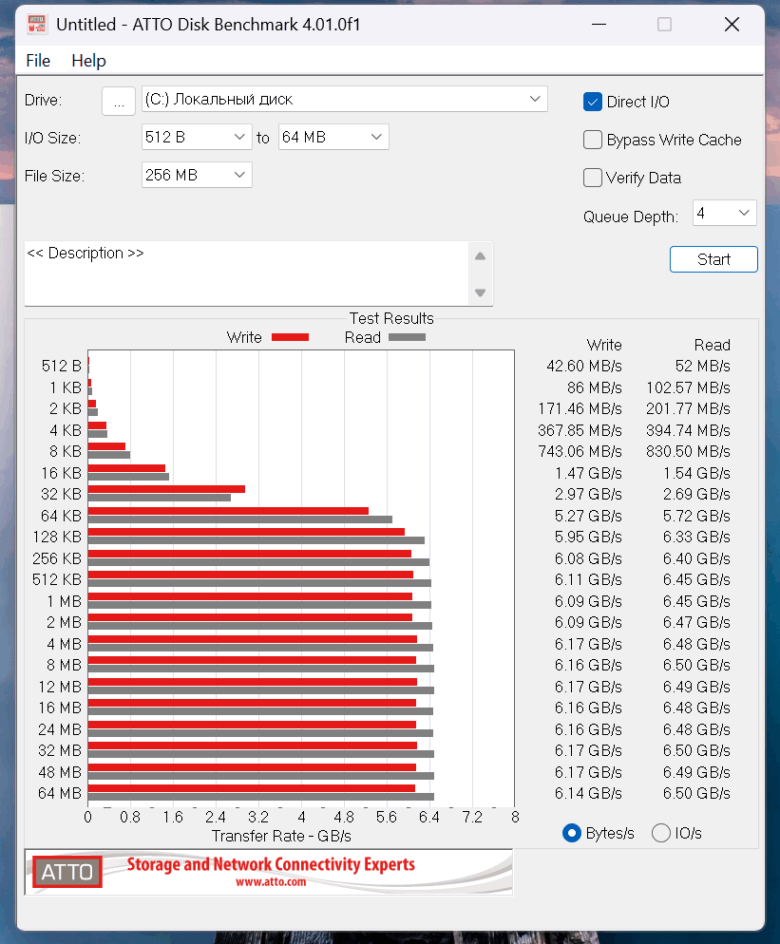Screen dimensions: 780x944
Task: Enable Bypass Write Cache checkbox
Action: pyautogui.click(x=592, y=140)
